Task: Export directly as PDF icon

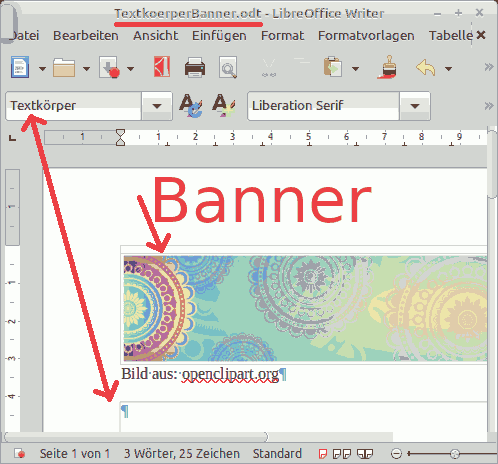Action: tap(162, 67)
